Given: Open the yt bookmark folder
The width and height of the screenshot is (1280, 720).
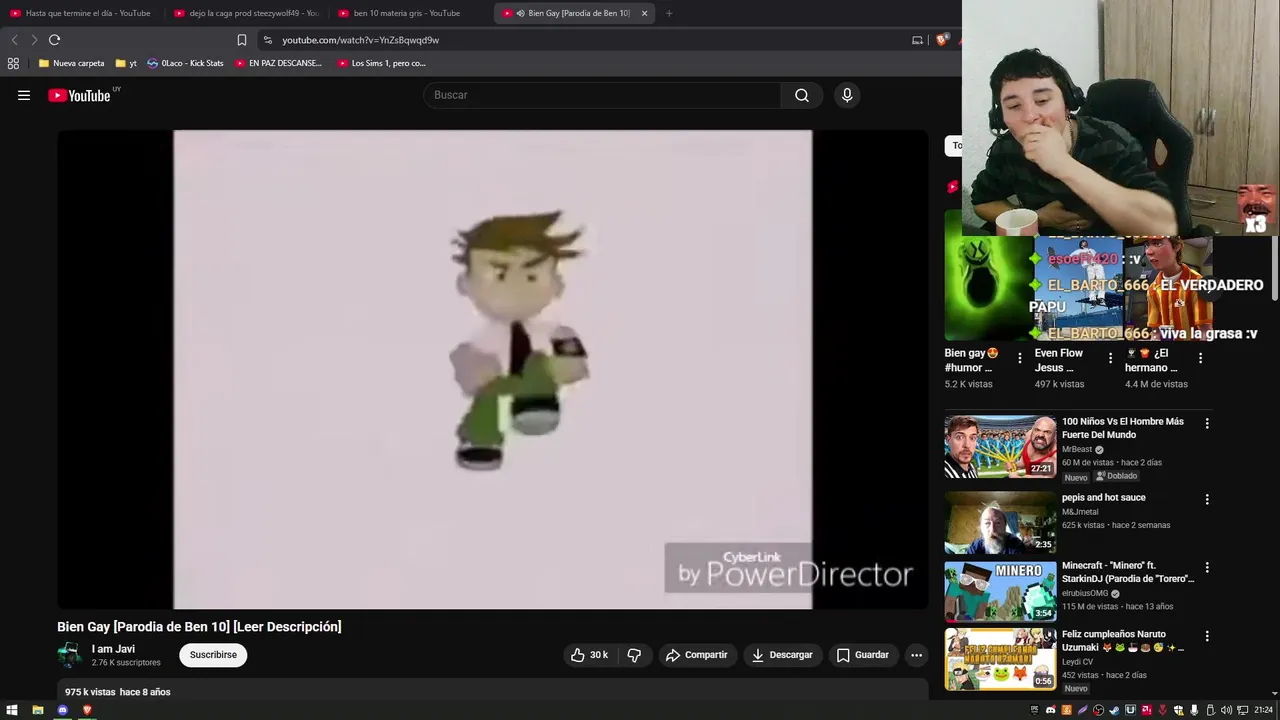Looking at the screenshot, I should point(126,63).
